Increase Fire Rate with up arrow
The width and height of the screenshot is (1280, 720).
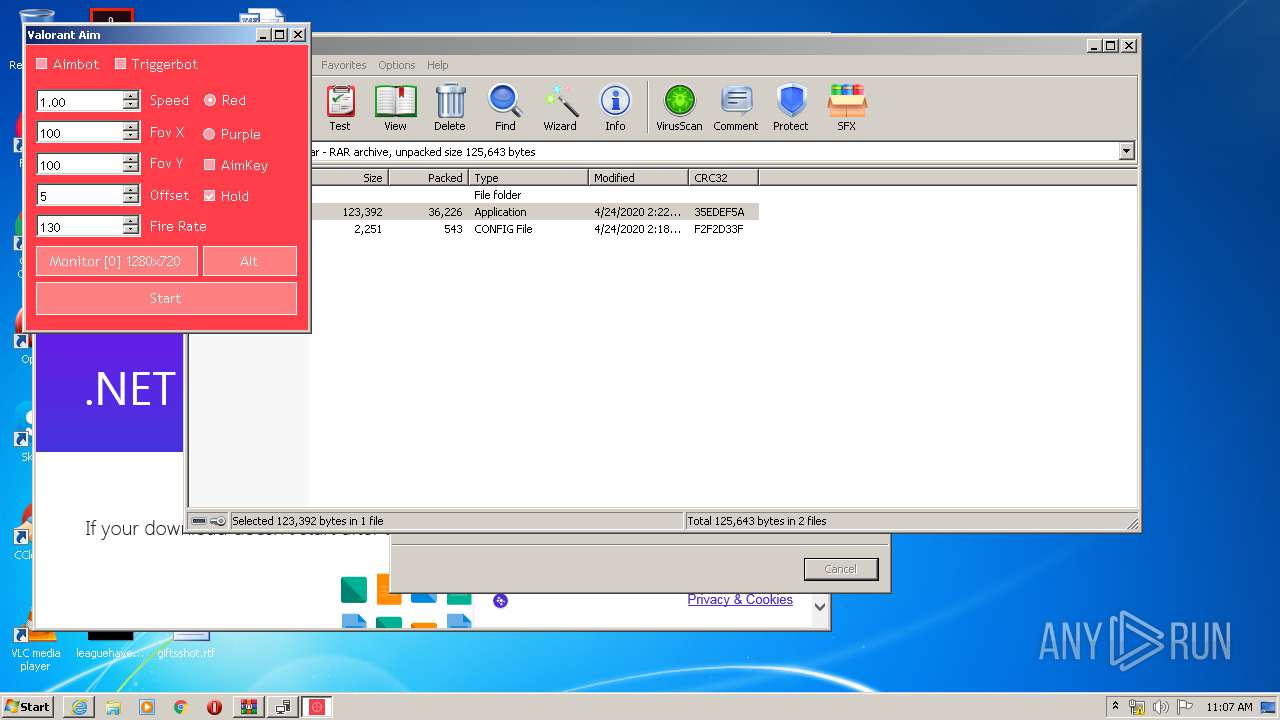pyautogui.click(x=131, y=222)
